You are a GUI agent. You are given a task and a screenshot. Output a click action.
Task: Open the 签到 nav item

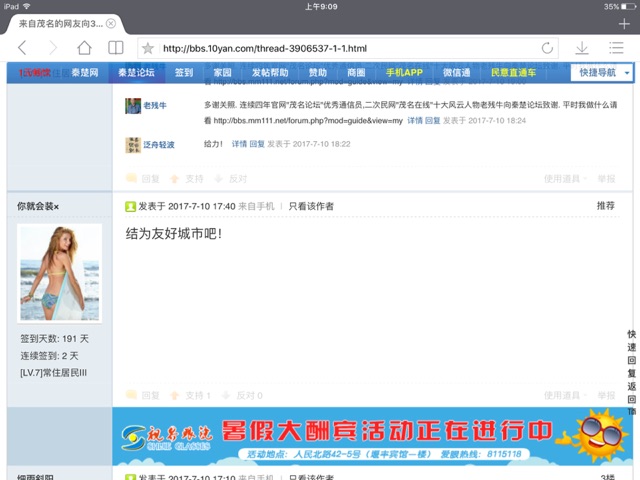point(184,73)
